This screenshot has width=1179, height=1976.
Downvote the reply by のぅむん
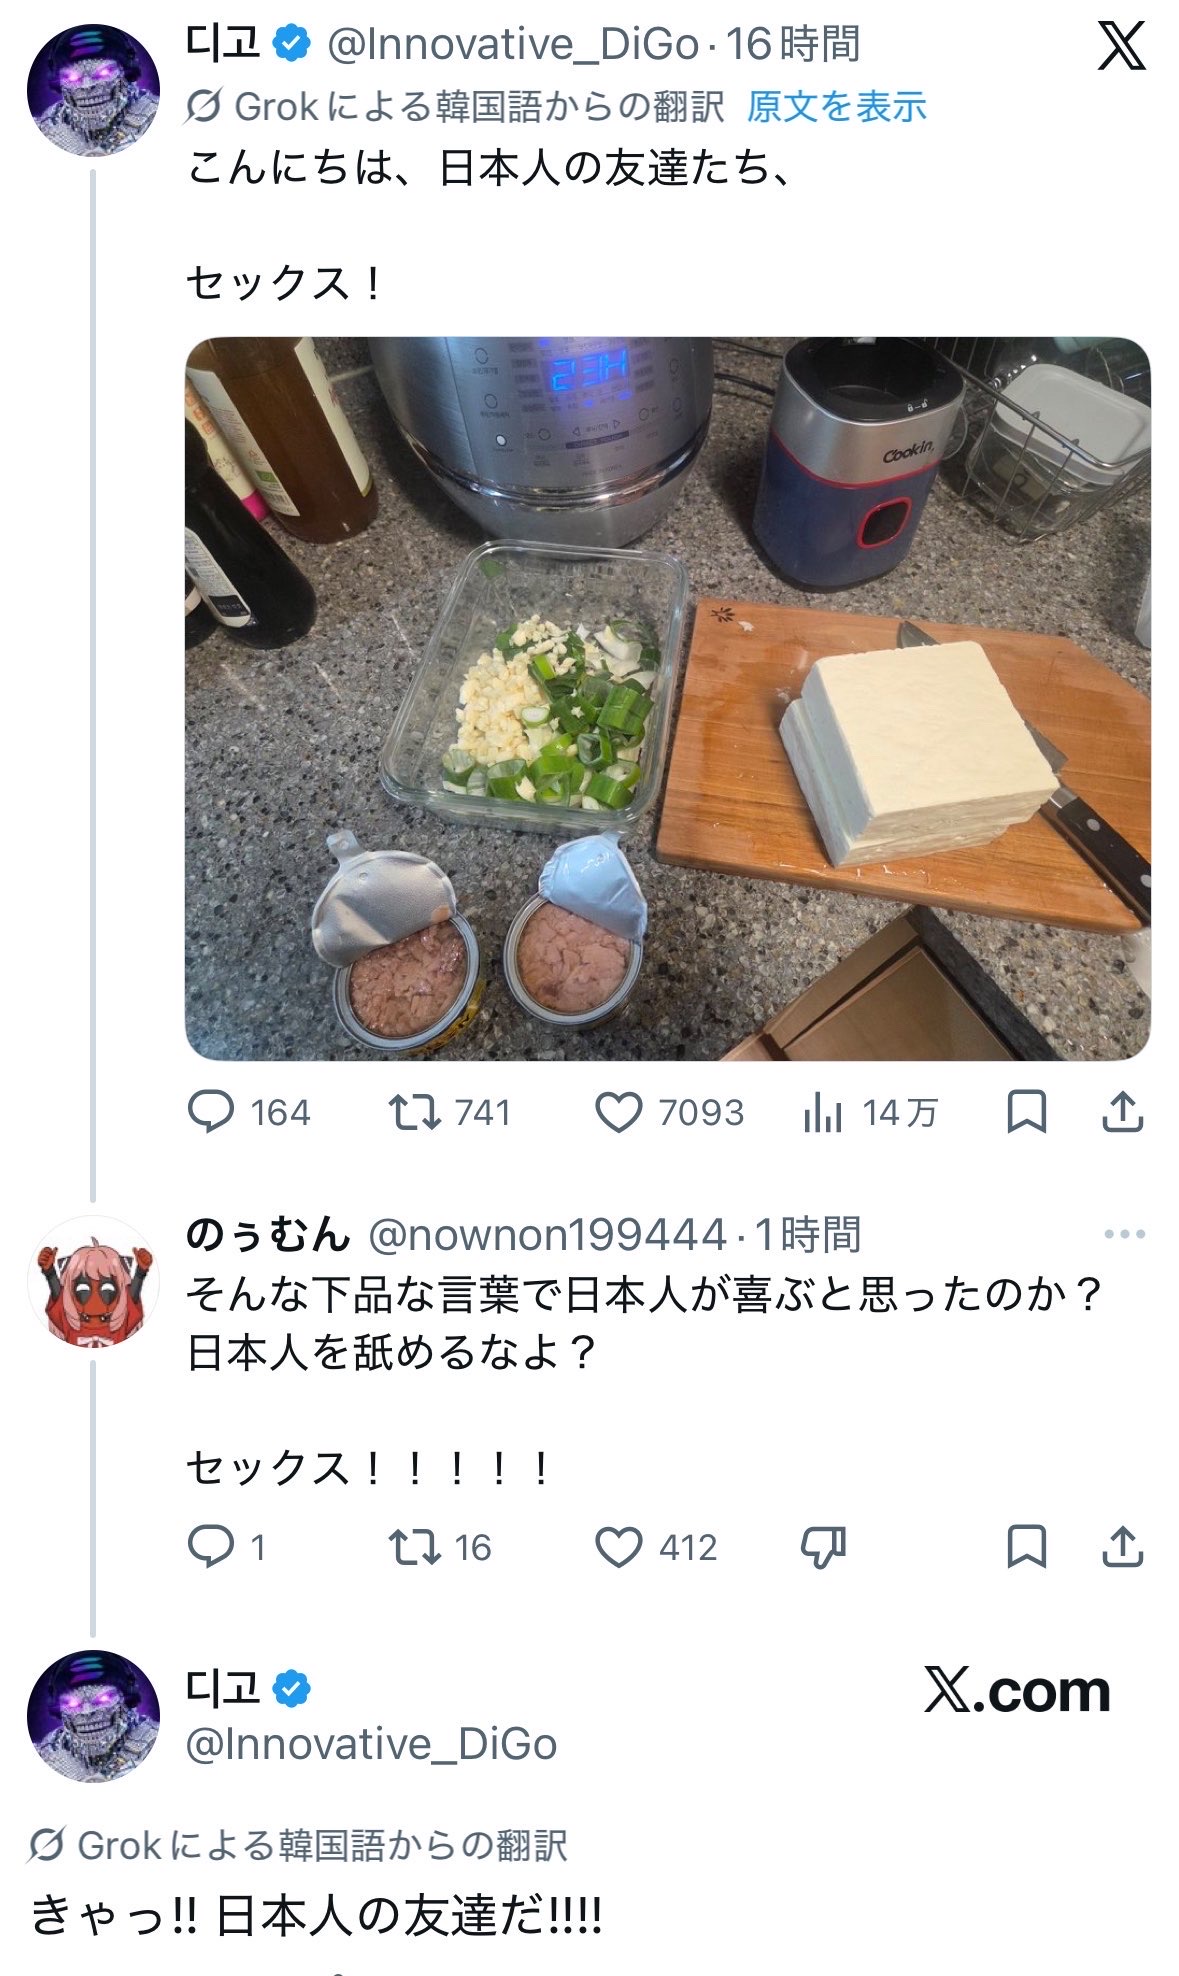tap(823, 1547)
